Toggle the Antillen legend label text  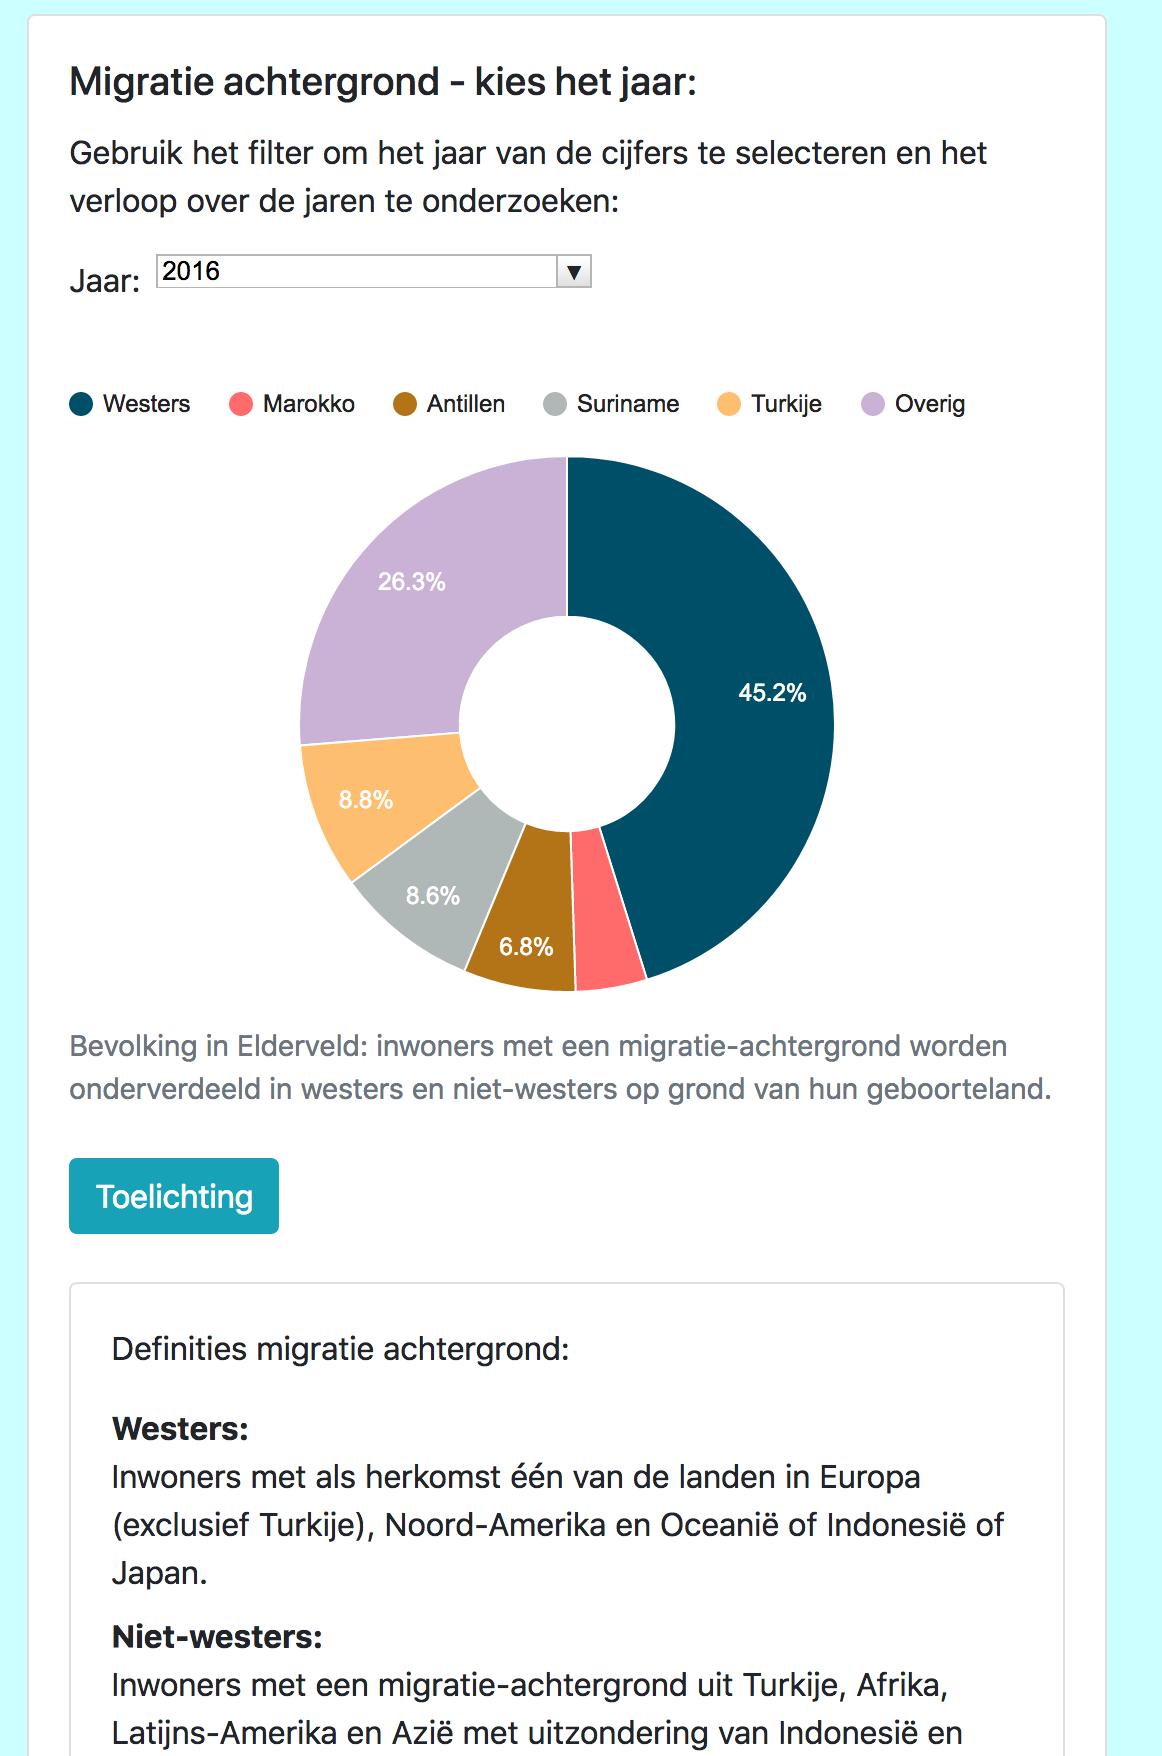tap(465, 404)
